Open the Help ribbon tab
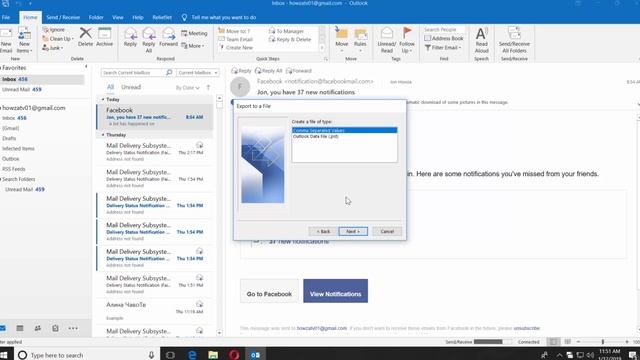This screenshot has width=640, height=360. coord(138,18)
